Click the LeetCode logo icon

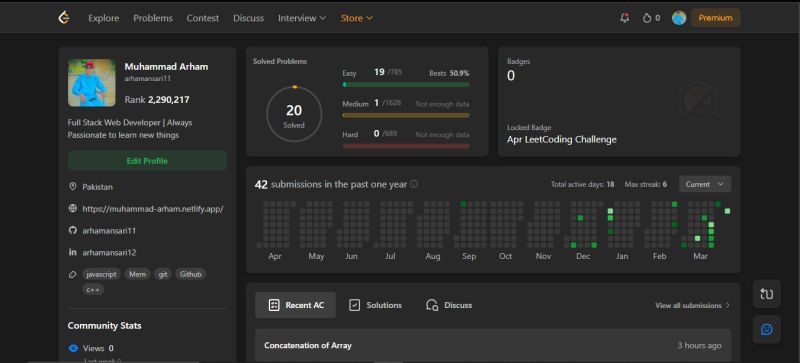click(x=64, y=18)
